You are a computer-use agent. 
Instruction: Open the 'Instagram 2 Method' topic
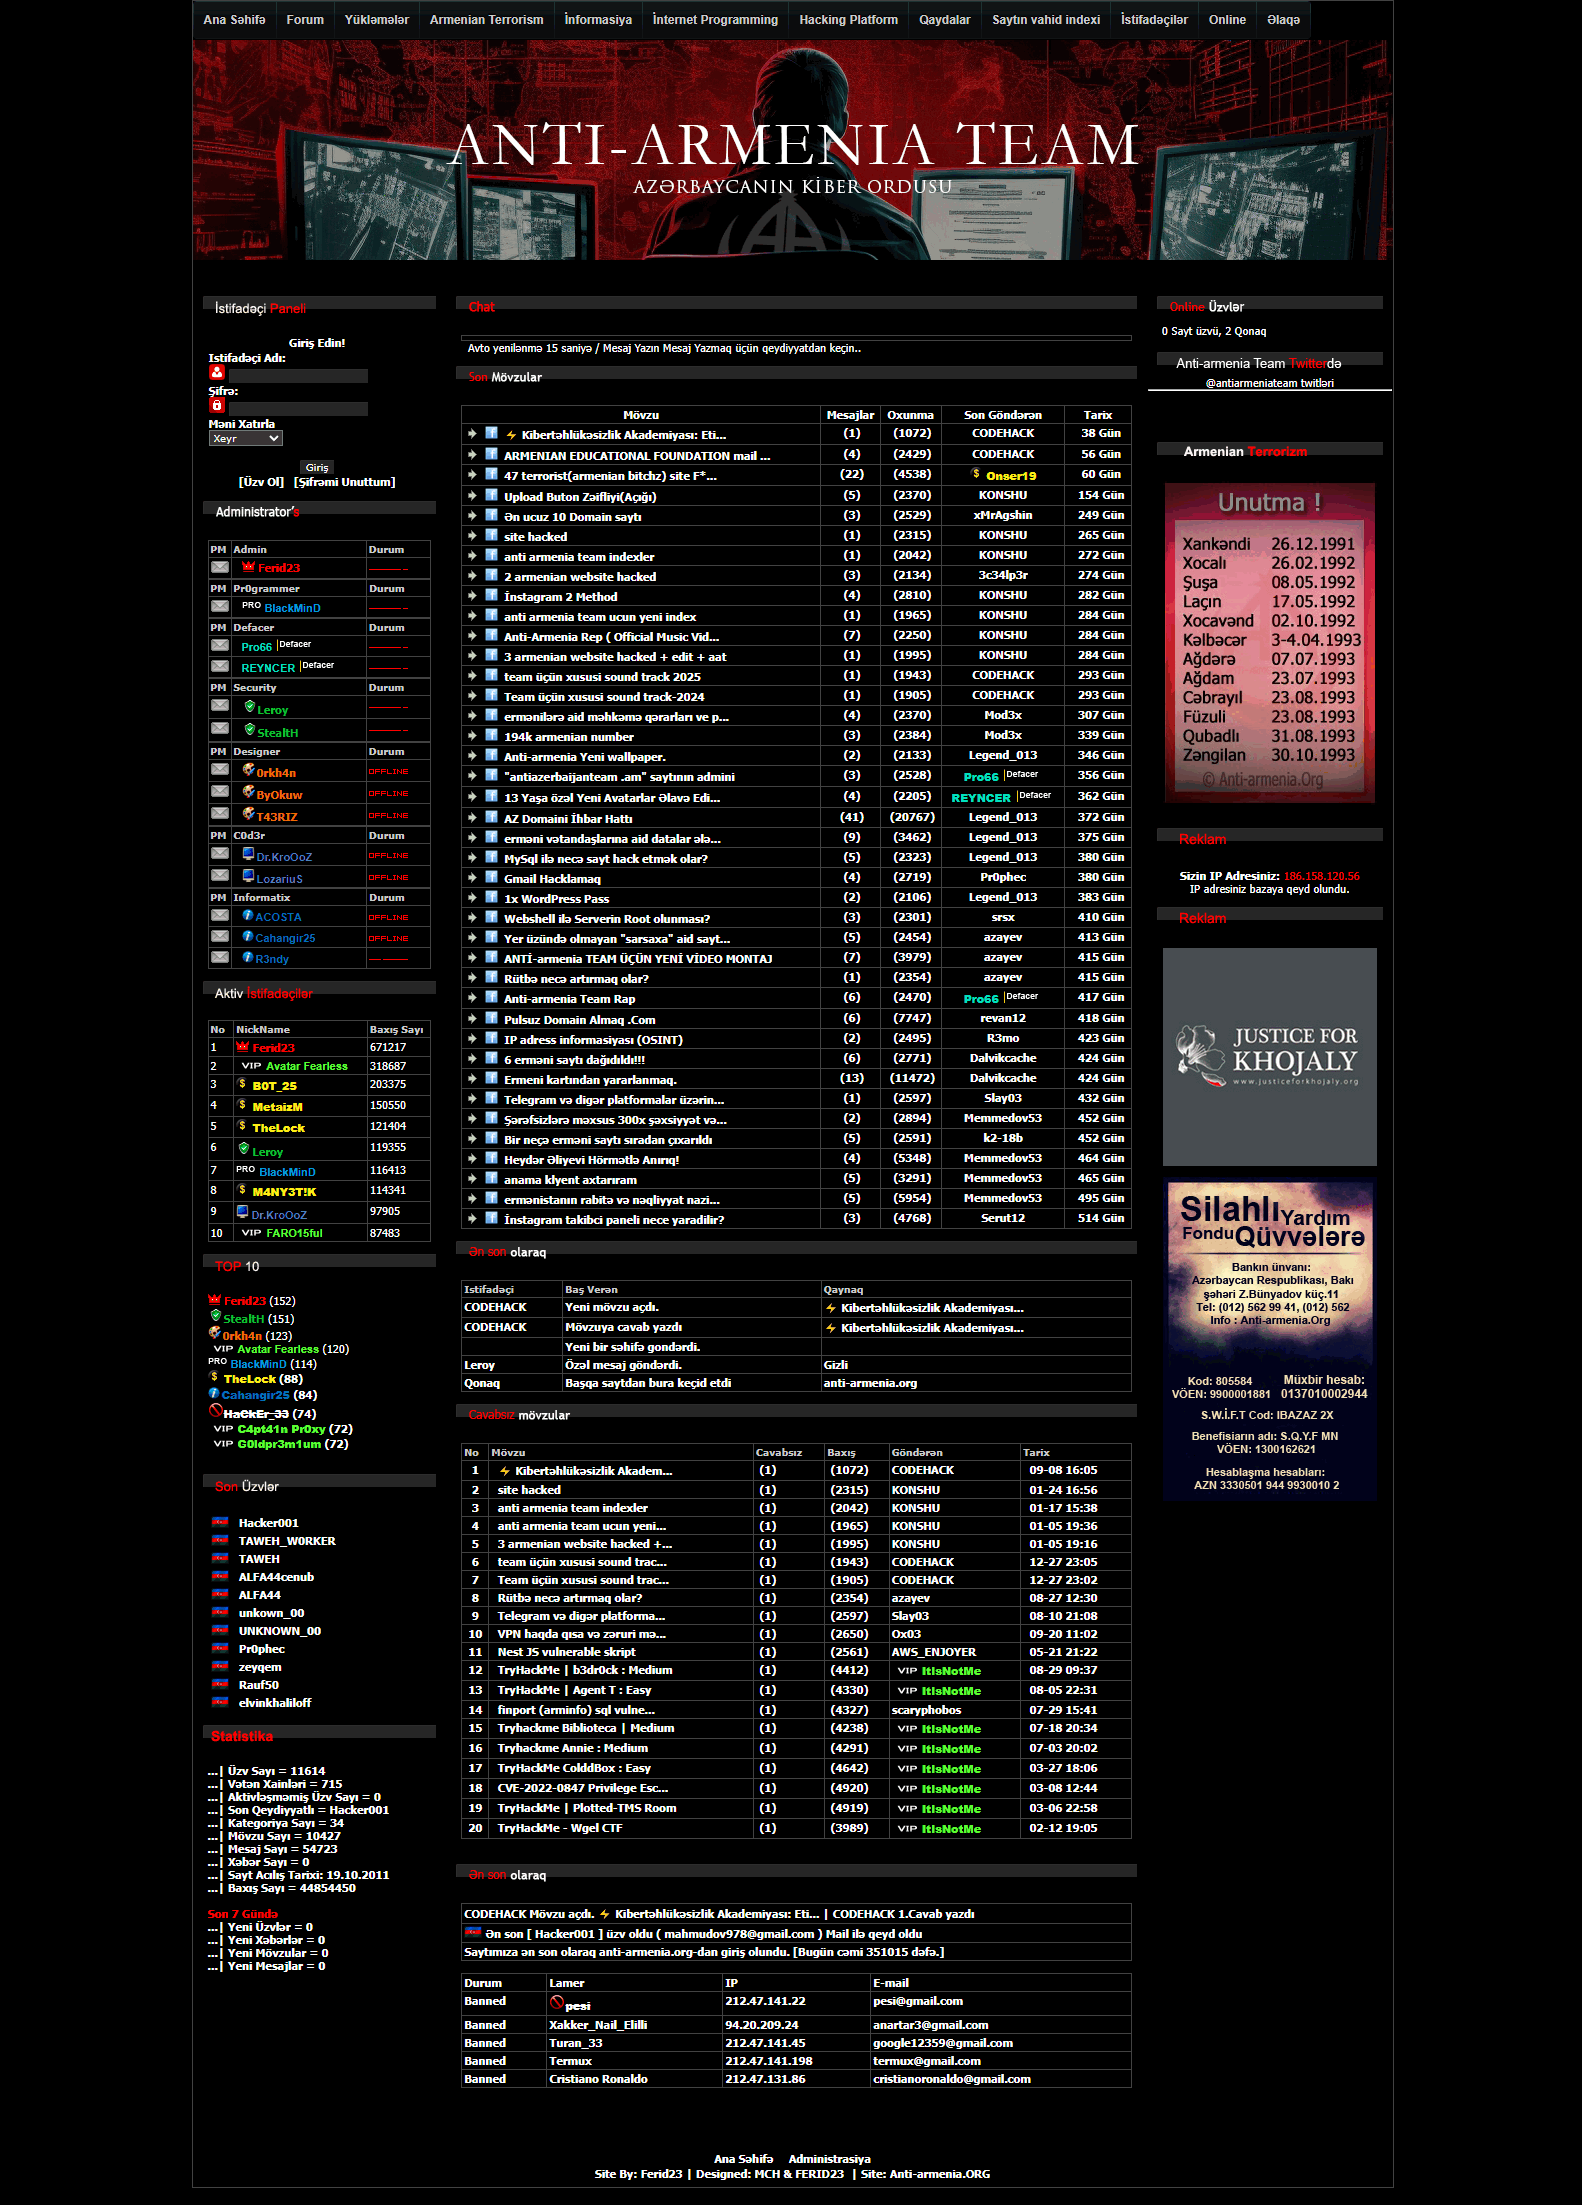click(x=560, y=596)
